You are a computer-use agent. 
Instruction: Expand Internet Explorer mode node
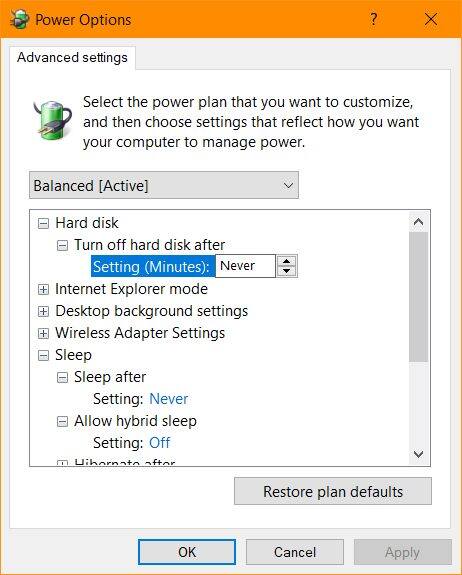point(43,289)
